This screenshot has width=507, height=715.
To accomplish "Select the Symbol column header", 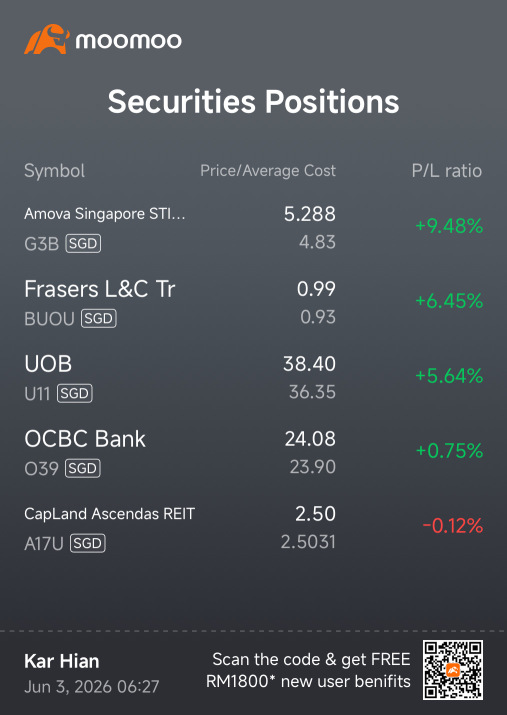I will pyautogui.click(x=54, y=171).
